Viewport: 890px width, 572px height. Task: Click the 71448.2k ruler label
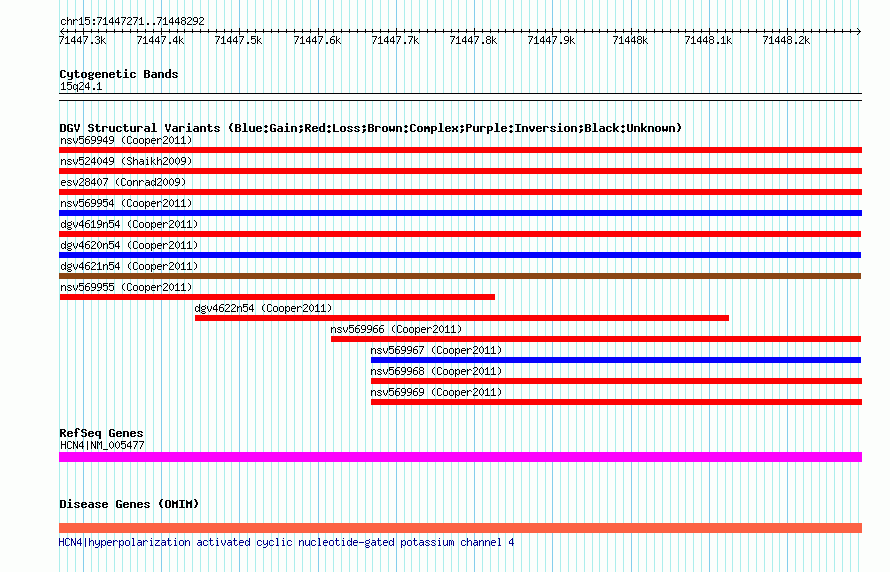(x=786, y=40)
